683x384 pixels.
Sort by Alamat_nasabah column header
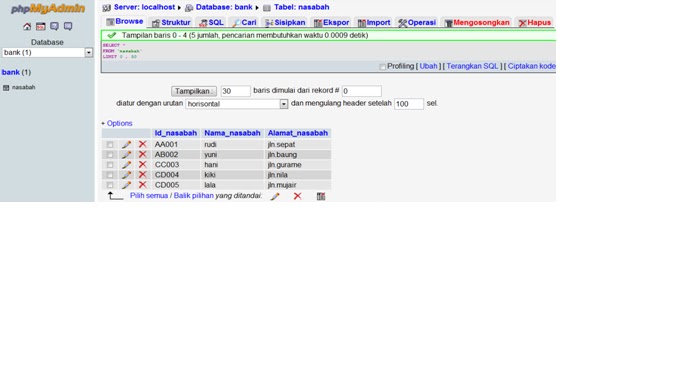pos(298,133)
